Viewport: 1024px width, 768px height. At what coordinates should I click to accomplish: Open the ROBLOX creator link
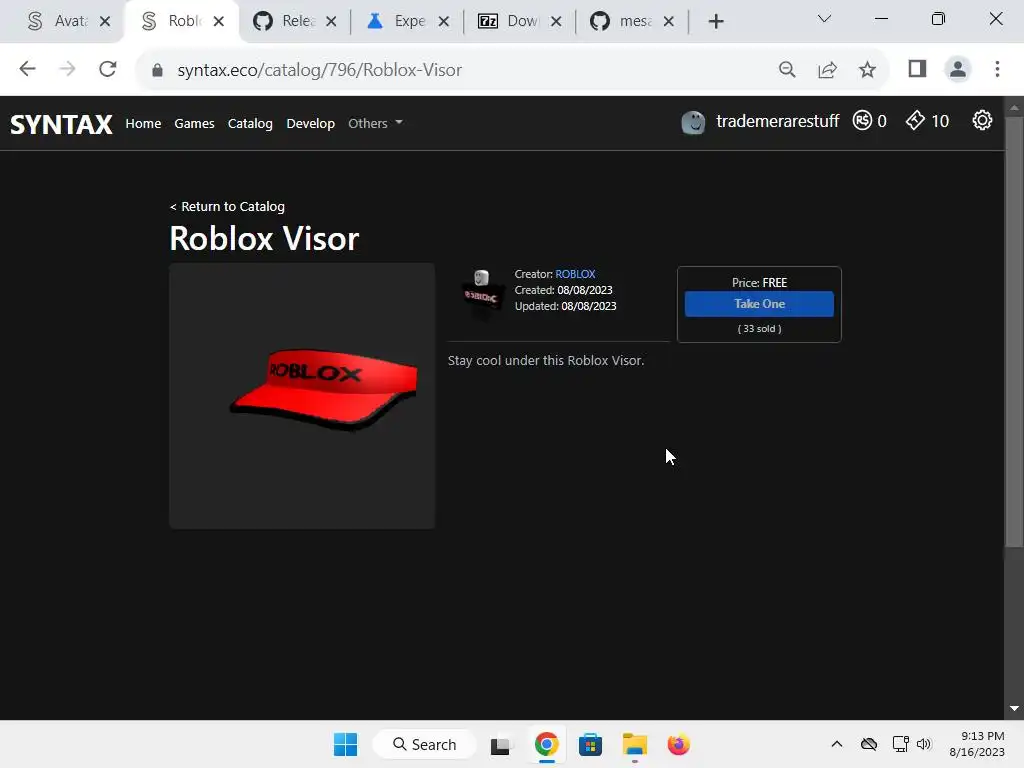point(575,274)
